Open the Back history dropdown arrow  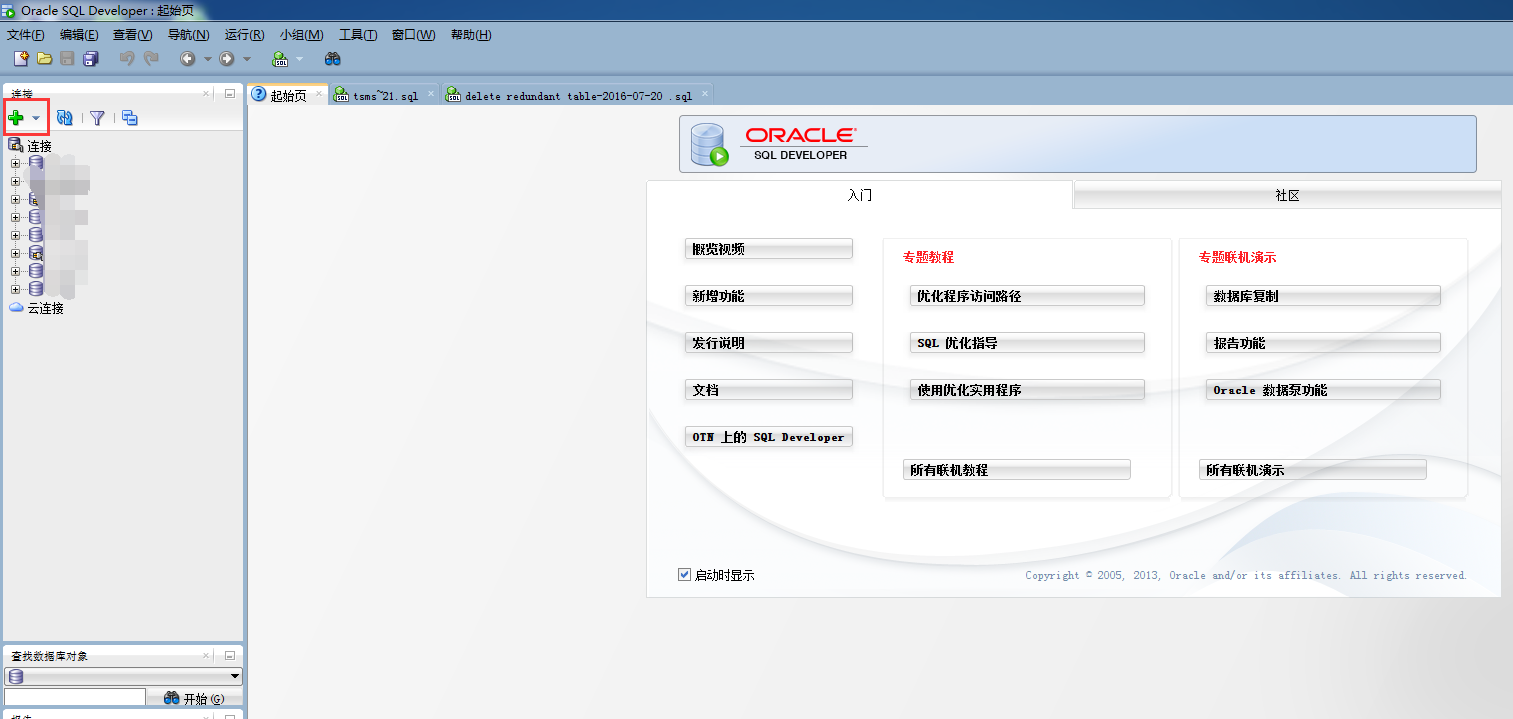click(207, 59)
